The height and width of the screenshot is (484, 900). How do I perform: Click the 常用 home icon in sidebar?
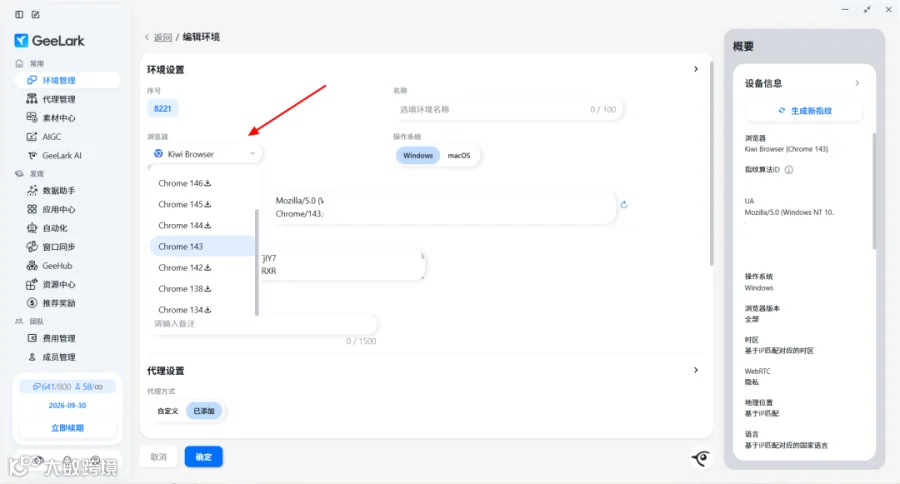click(20, 63)
